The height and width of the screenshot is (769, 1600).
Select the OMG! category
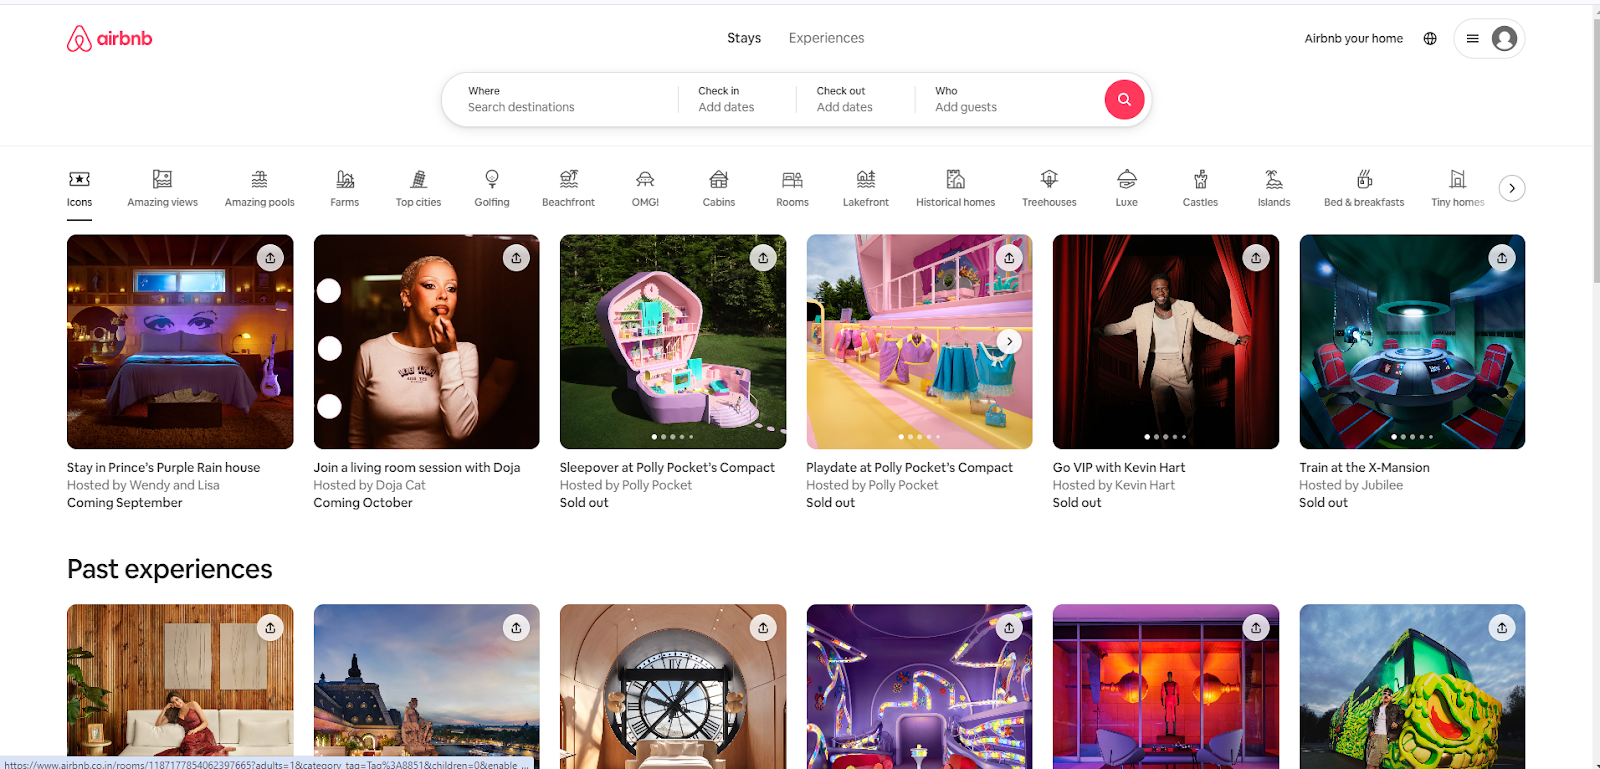point(645,188)
